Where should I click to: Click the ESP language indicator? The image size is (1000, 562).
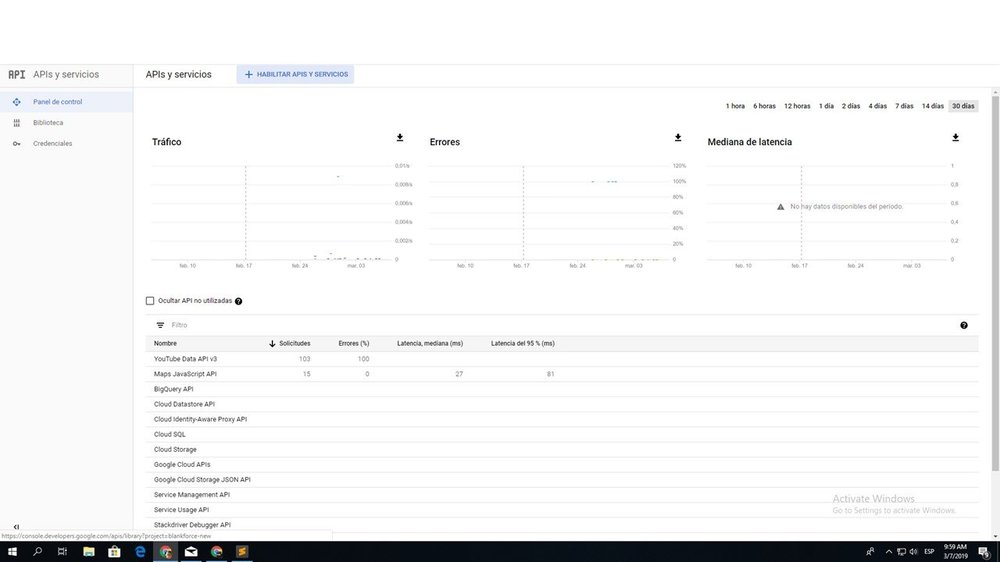coord(929,552)
